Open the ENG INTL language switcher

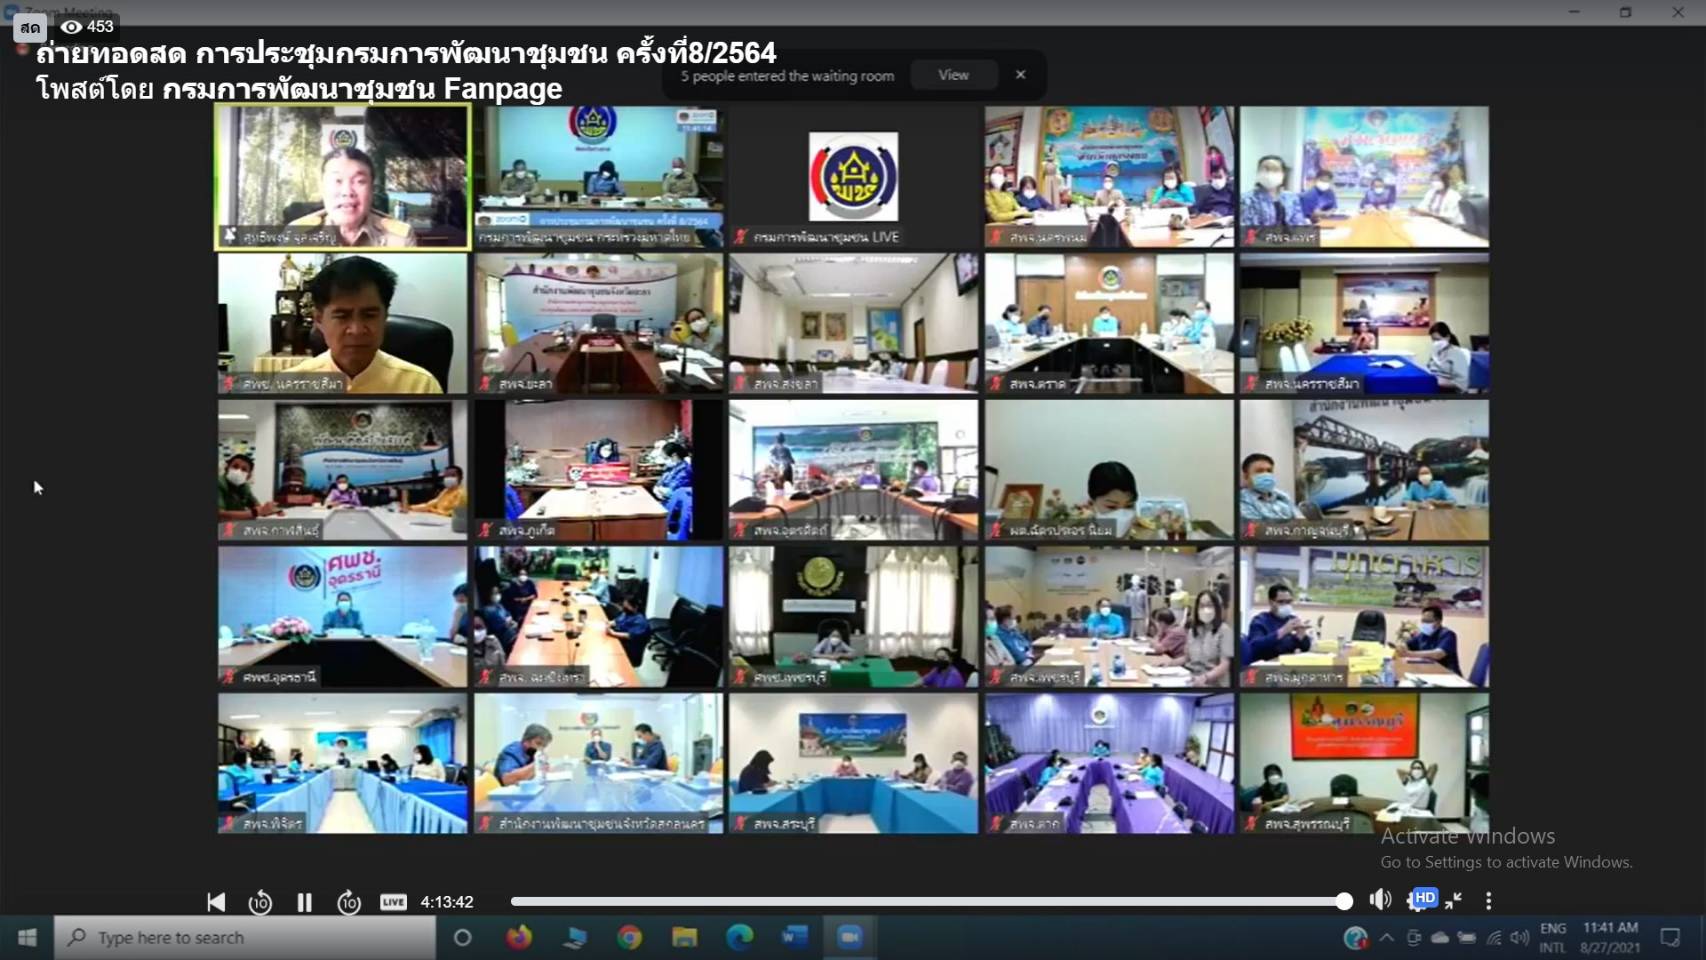coord(1553,938)
